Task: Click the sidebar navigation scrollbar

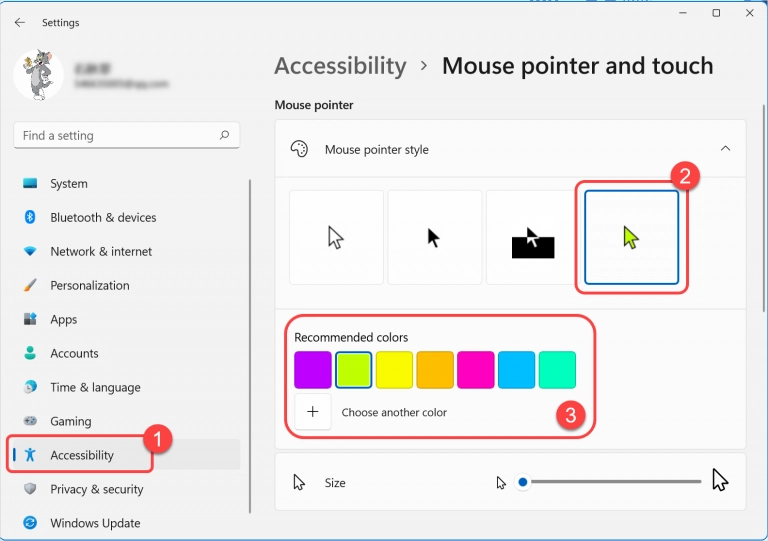Action: click(250, 346)
